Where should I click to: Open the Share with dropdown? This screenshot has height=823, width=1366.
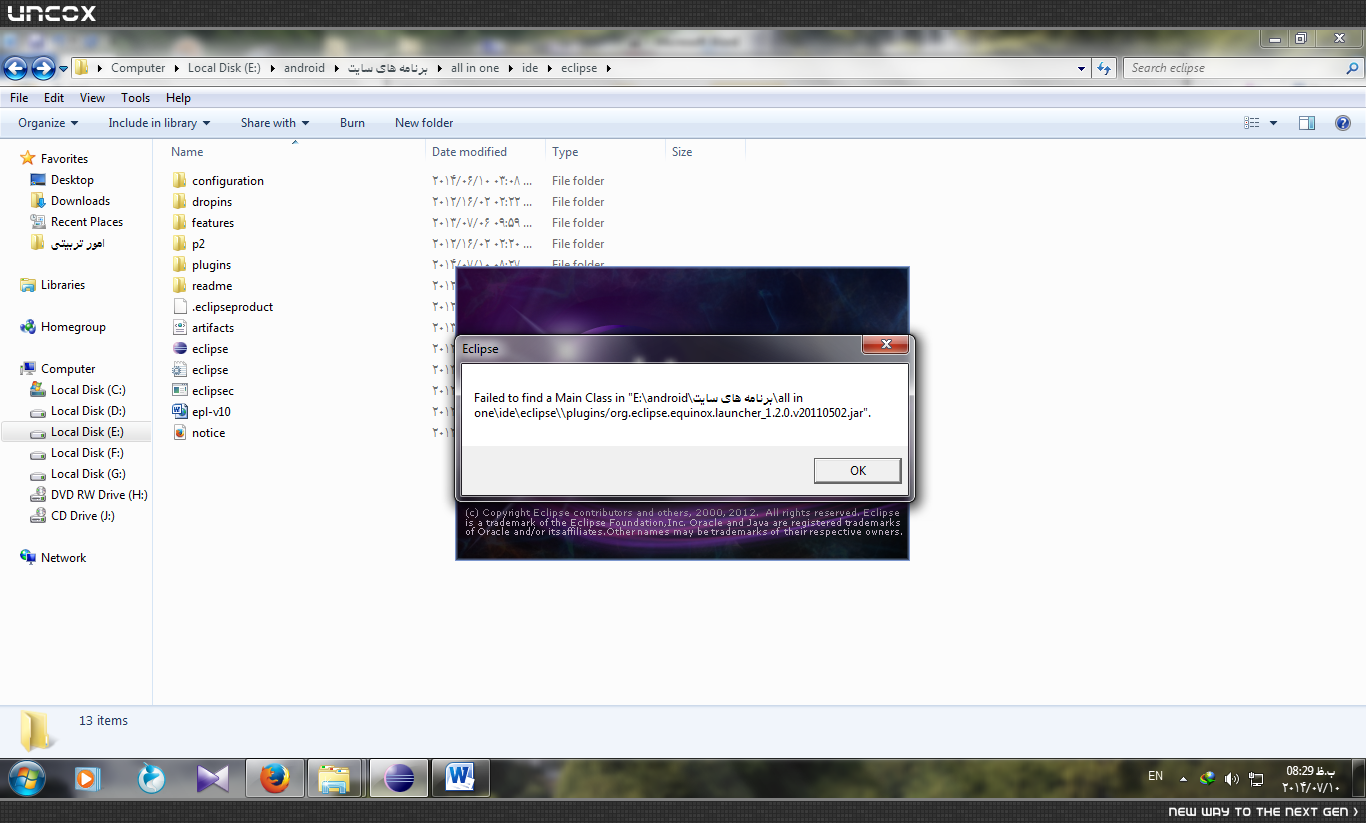[x=275, y=123]
